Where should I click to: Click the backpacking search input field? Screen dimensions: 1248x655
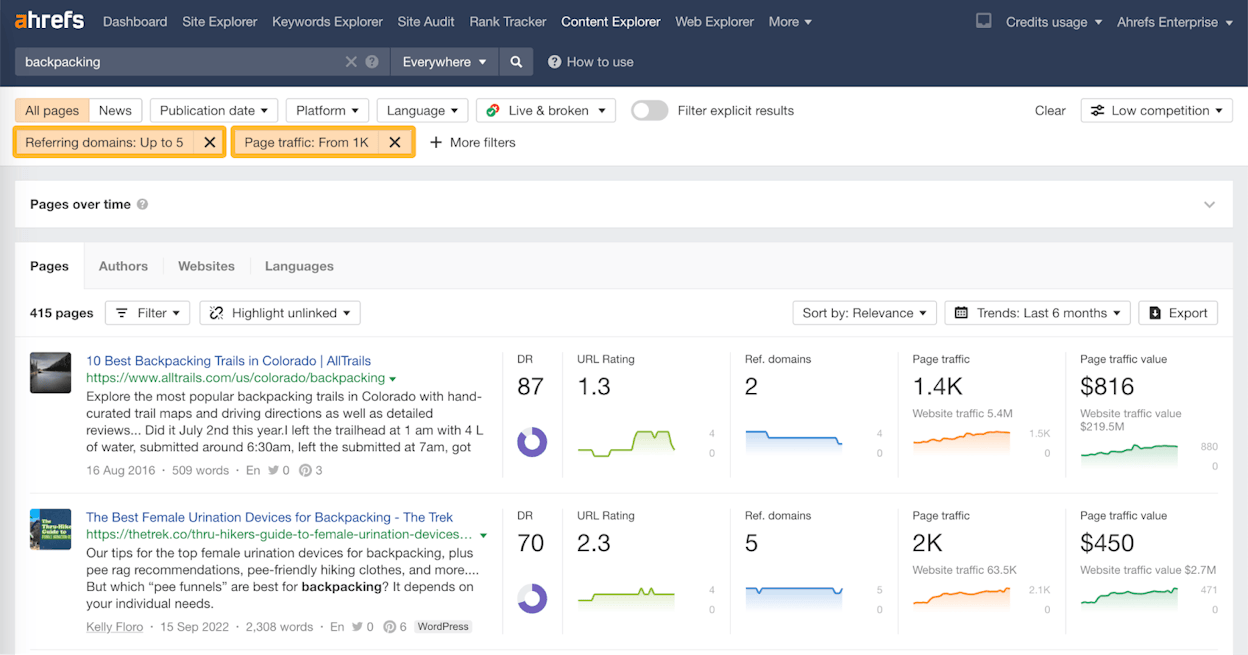[x=180, y=62]
